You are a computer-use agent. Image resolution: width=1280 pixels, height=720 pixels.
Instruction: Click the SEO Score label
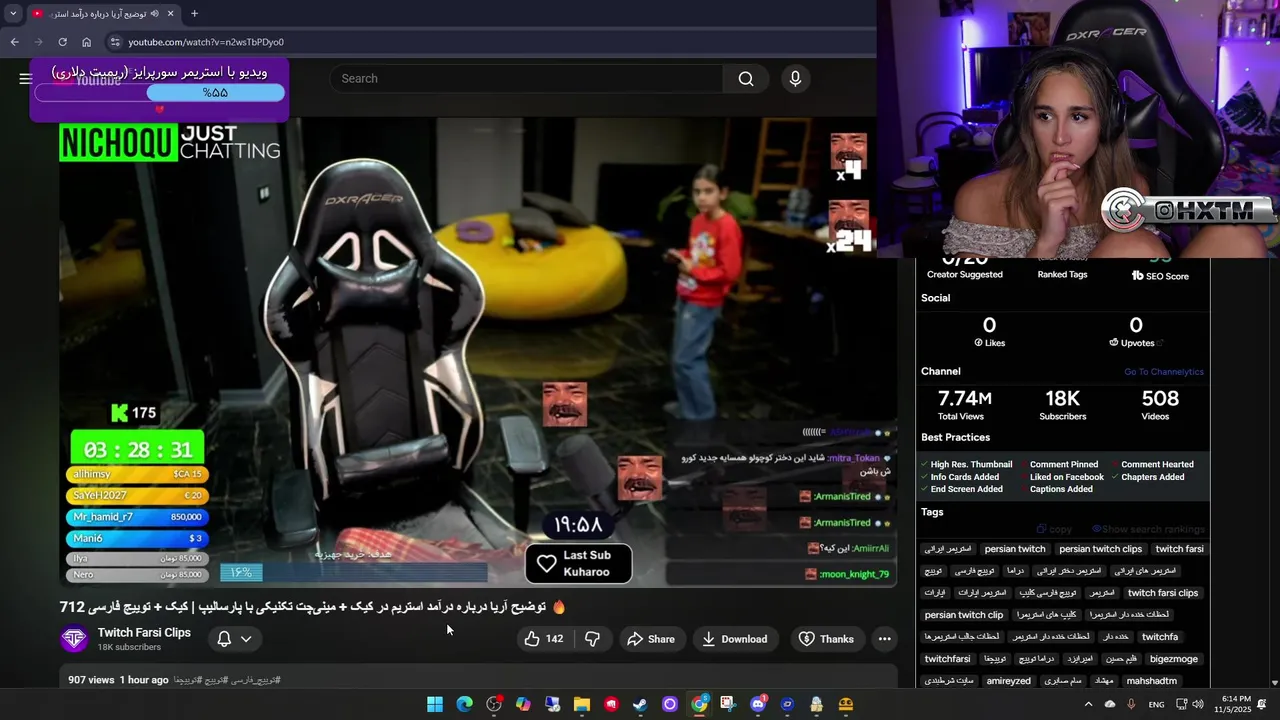(1166, 276)
